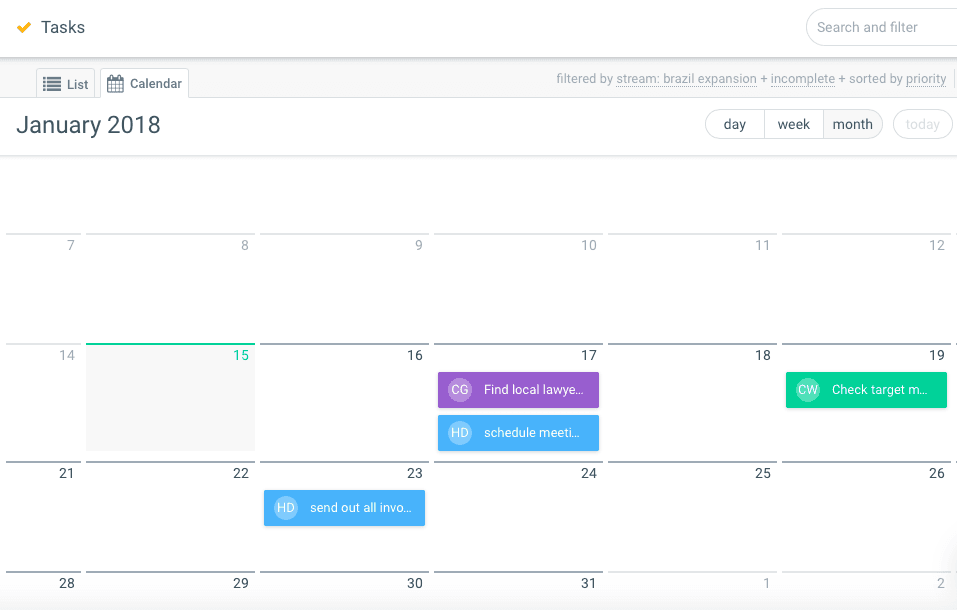
Task: Select month view
Action: [x=852, y=124]
